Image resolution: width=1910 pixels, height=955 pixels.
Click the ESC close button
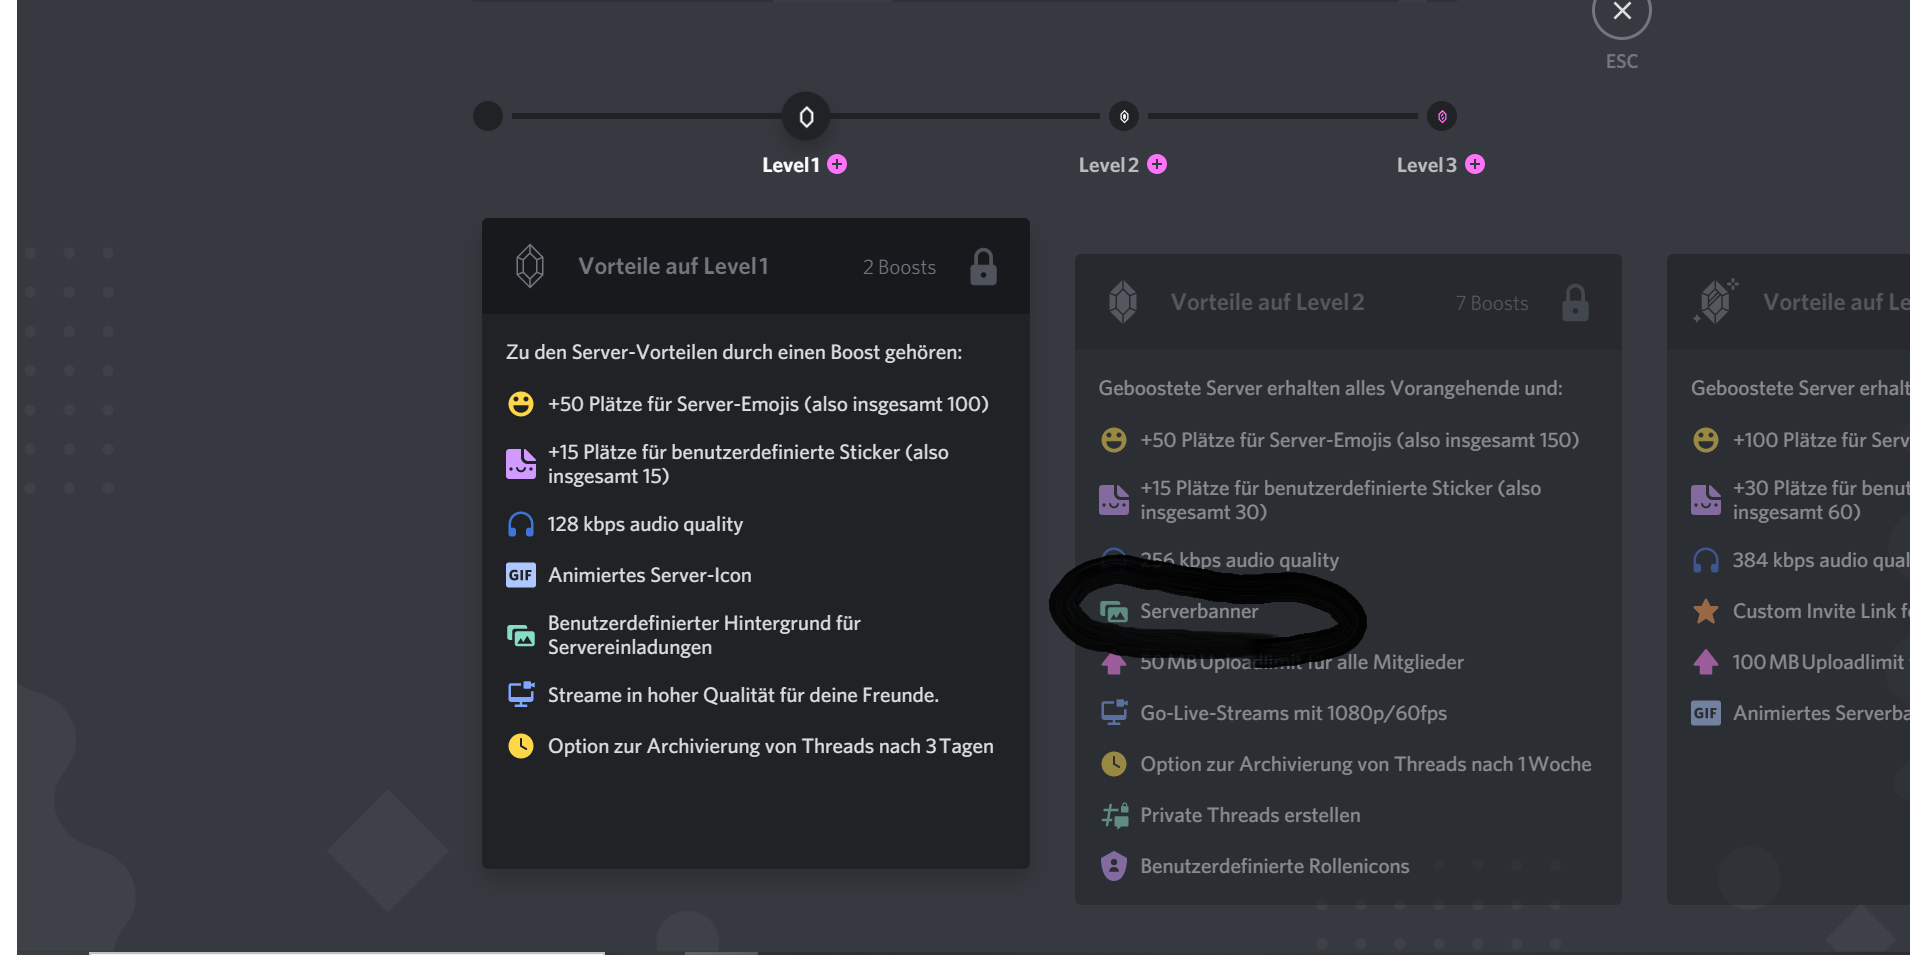(x=1621, y=11)
